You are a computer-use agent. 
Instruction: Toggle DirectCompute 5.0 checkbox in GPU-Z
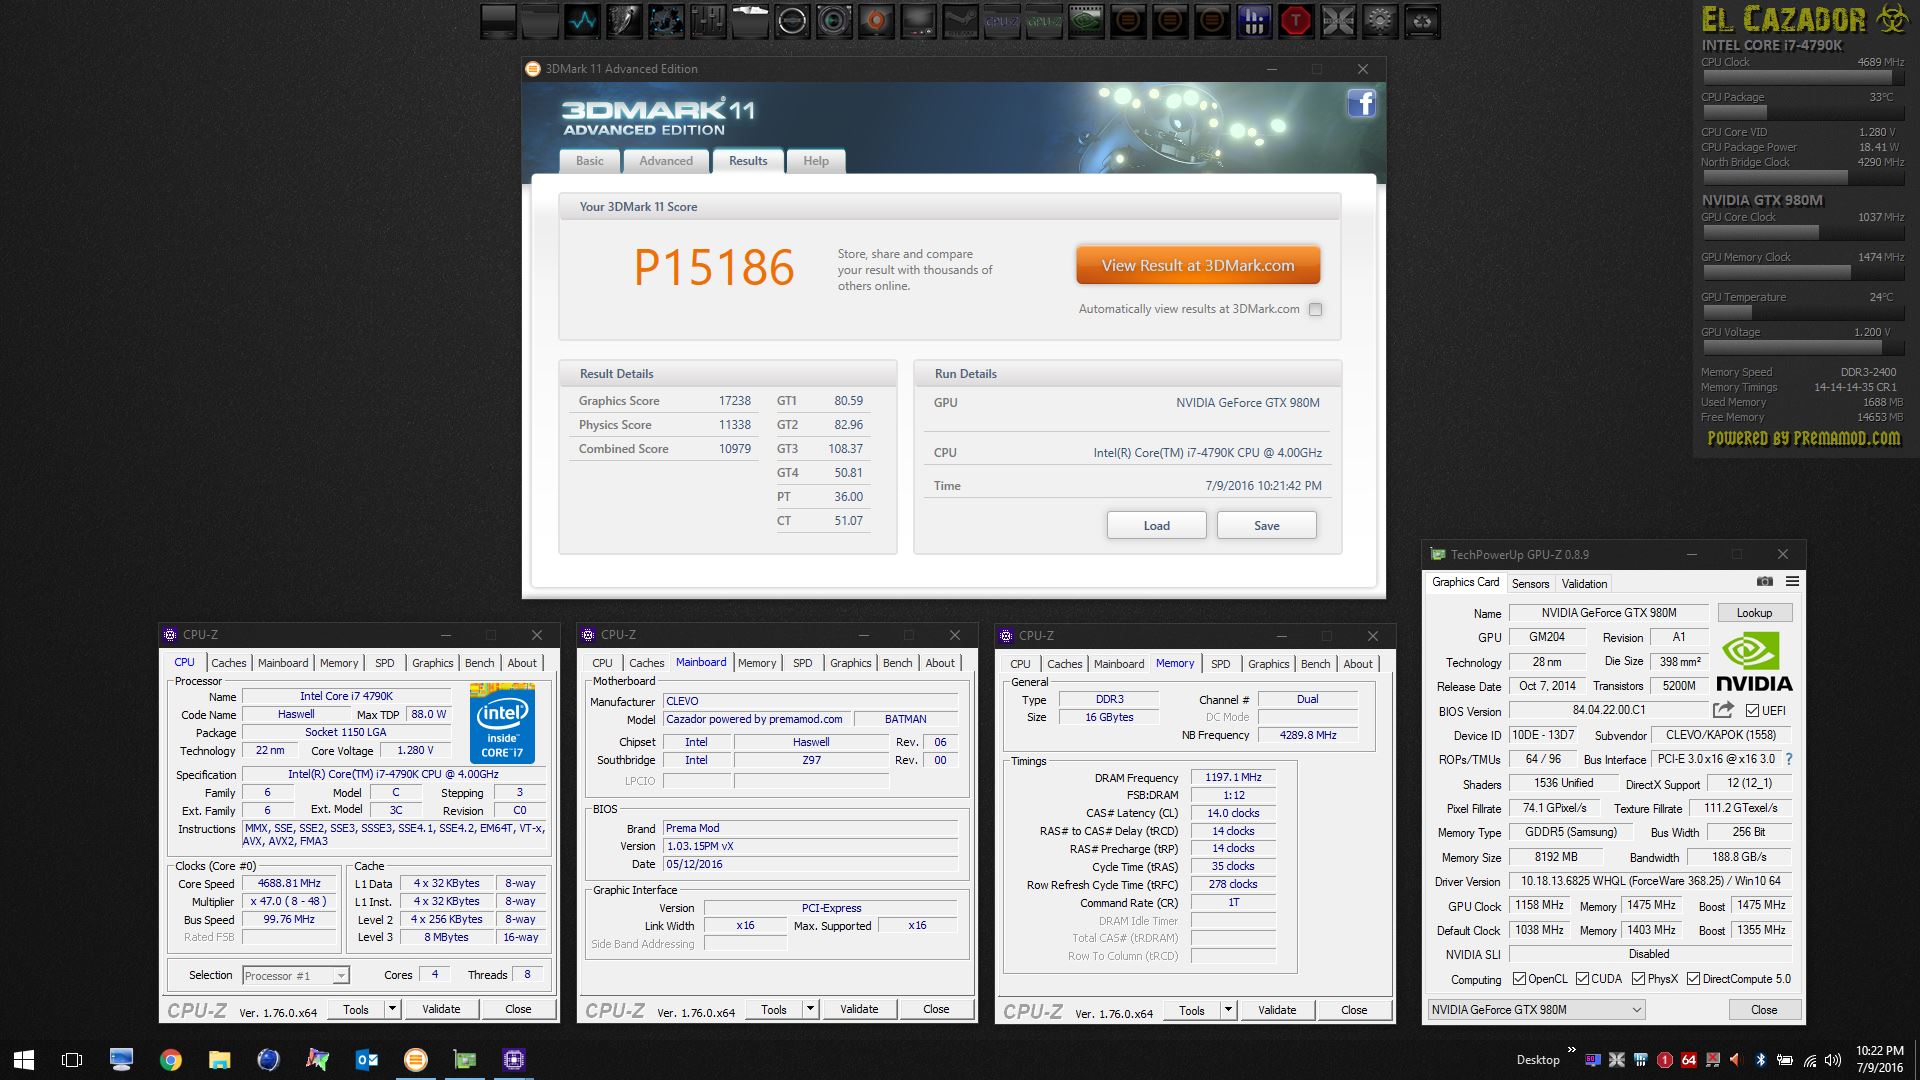pyautogui.click(x=1693, y=979)
